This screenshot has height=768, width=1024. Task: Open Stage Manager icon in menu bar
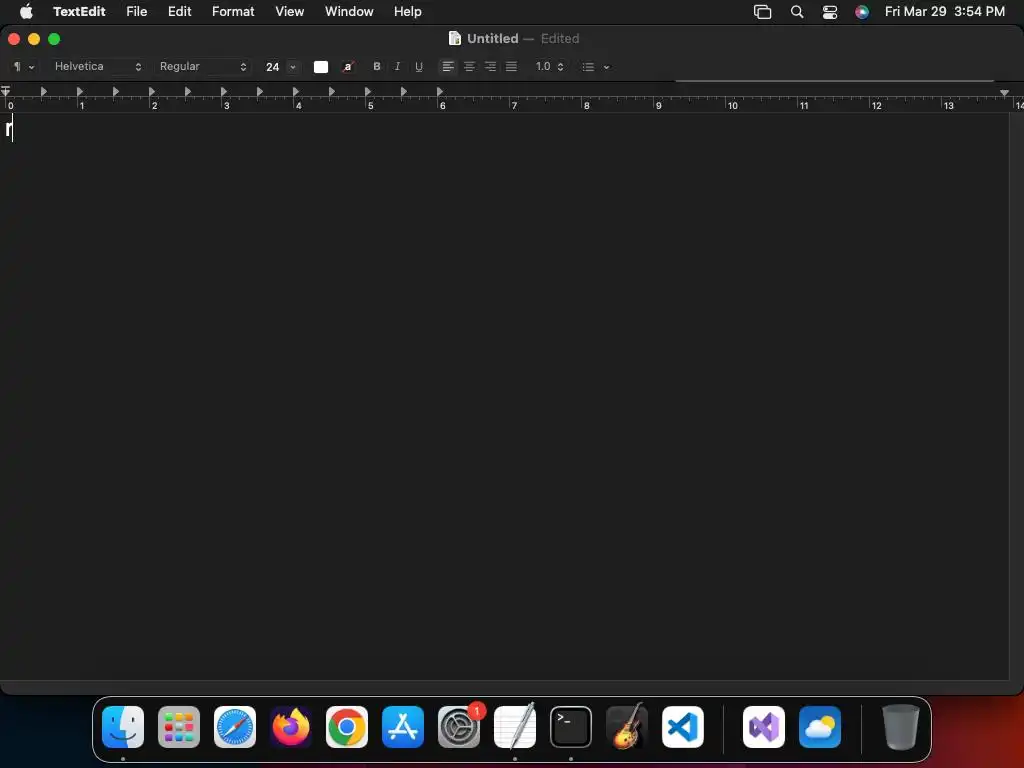point(762,11)
